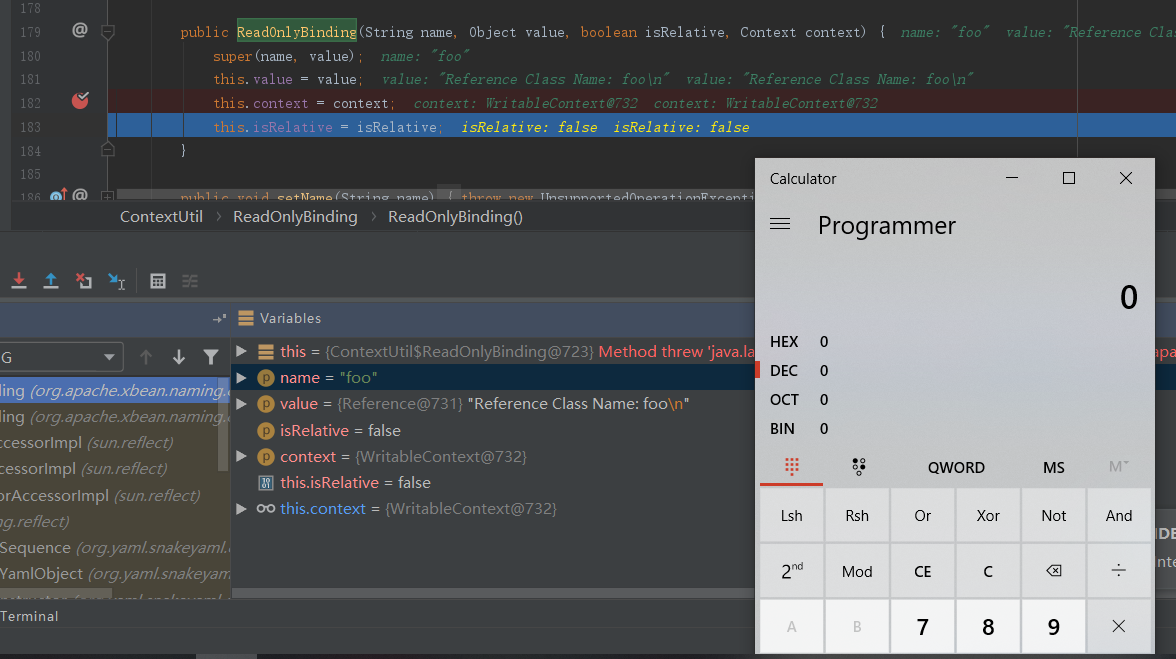Screen dimensions: 1176x659
Task: Select ContextUtil in the editor breadcrumb
Action: (x=161, y=217)
